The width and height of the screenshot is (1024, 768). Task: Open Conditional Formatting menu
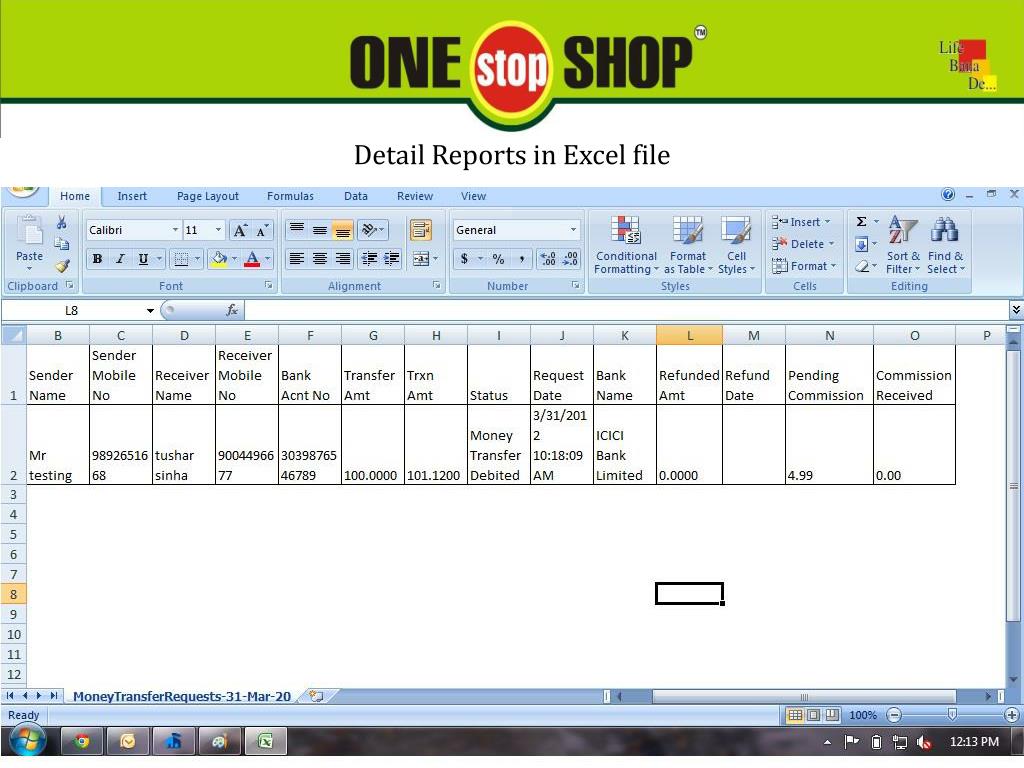click(626, 246)
